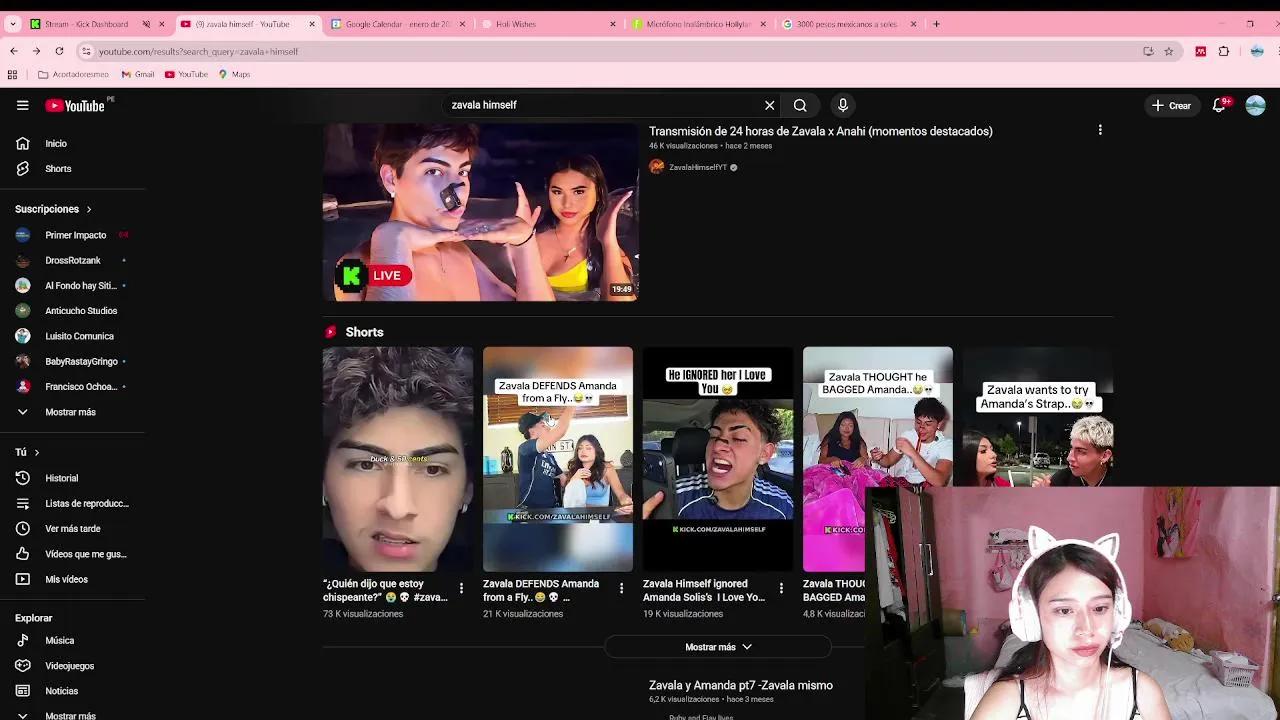The width and height of the screenshot is (1280, 720).
Task: Start voice search with the microphone
Action: 843,105
